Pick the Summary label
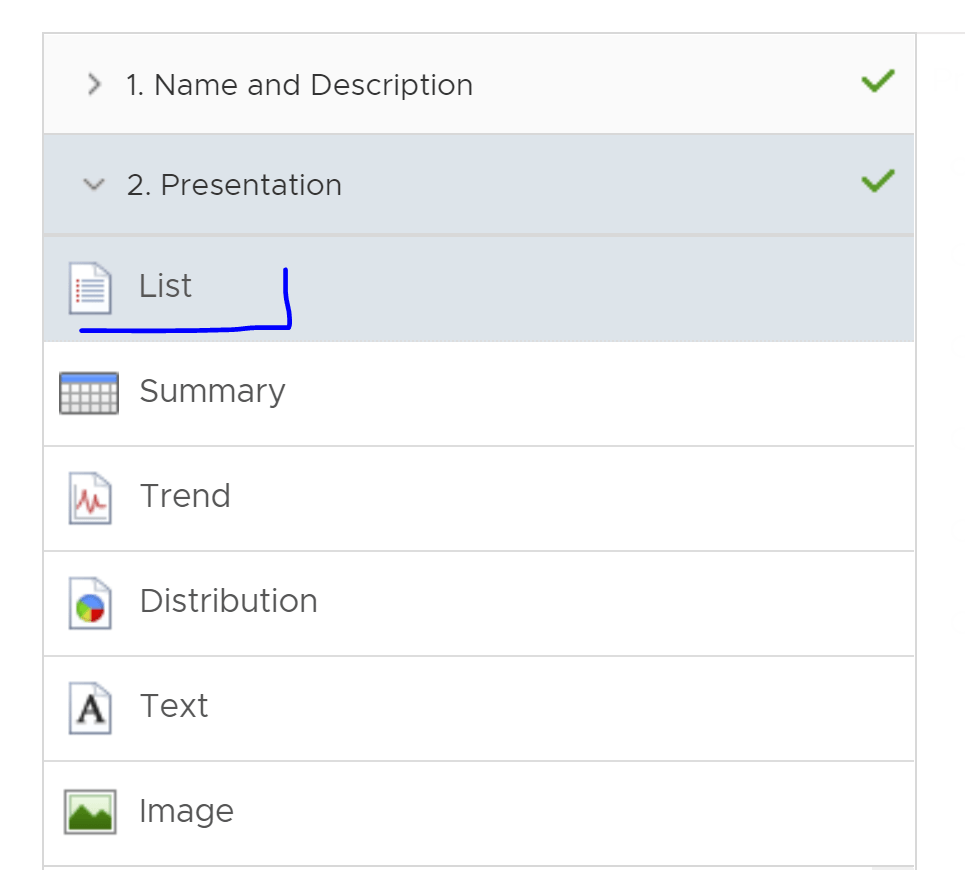 [212, 391]
